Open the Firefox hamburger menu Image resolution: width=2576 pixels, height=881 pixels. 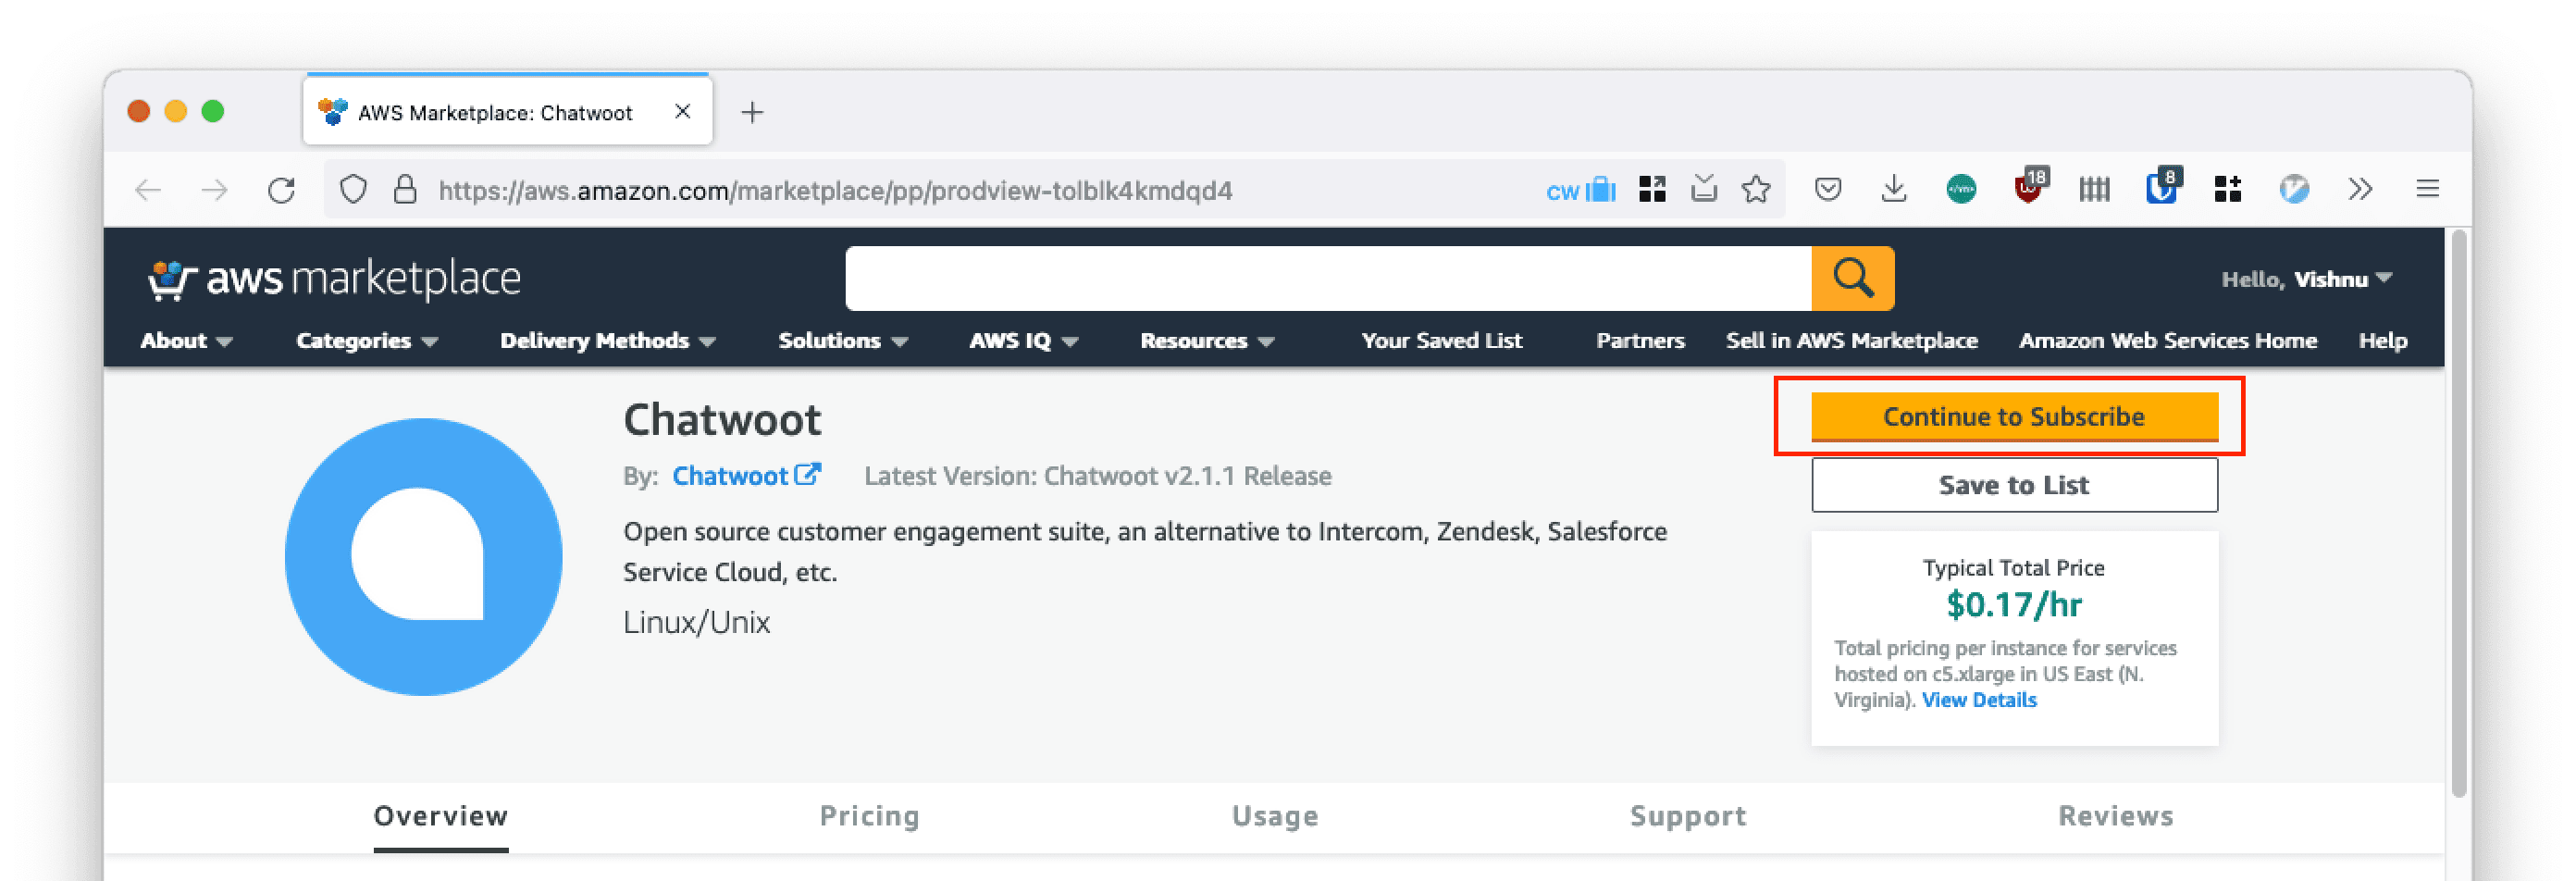[2428, 189]
